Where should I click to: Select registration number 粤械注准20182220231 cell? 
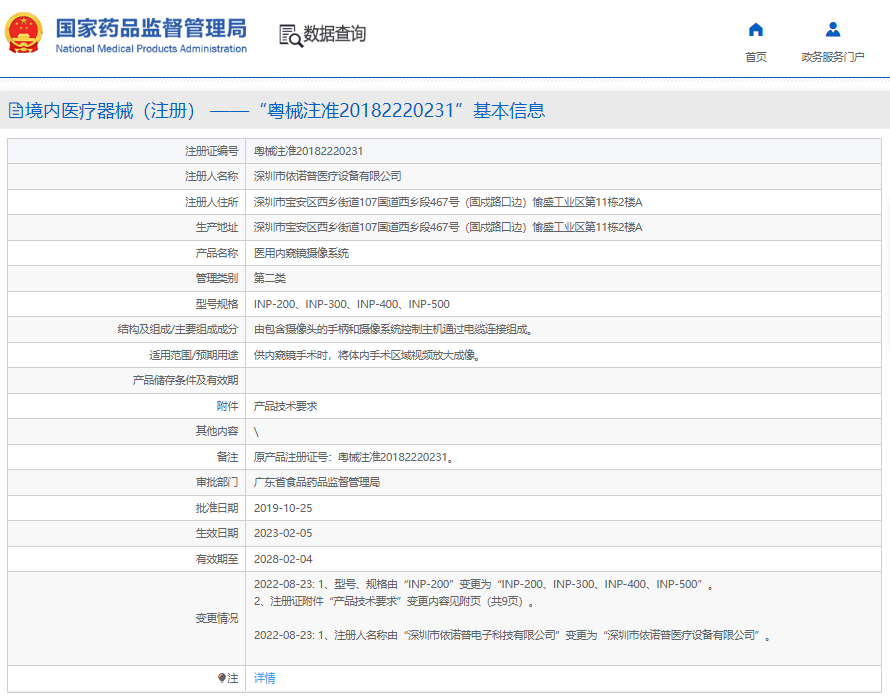pos(308,151)
